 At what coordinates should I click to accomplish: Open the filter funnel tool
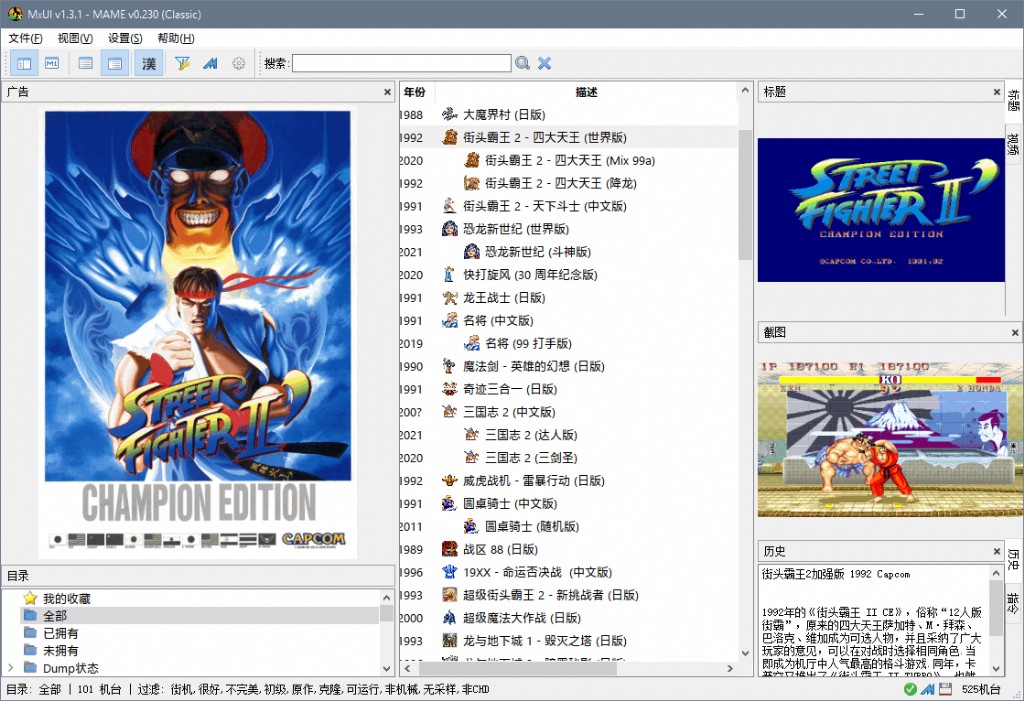pos(182,63)
